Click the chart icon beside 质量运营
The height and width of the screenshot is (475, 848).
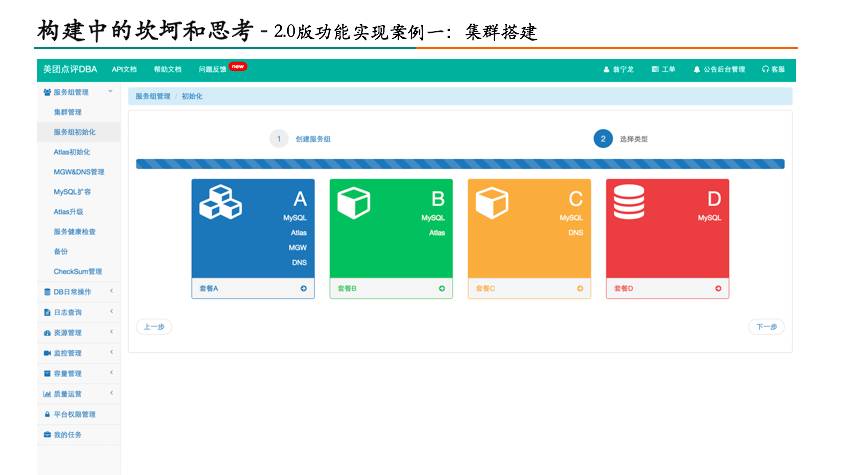point(47,394)
